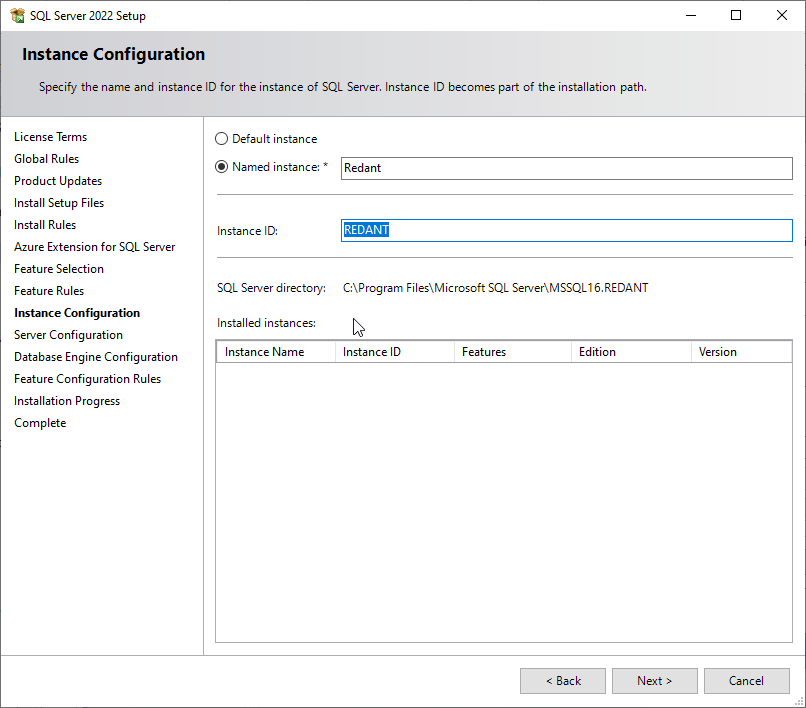Viewport: 806px width, 708px height.
Task: Click the Instance ID input field
Action: pos(566,230)
